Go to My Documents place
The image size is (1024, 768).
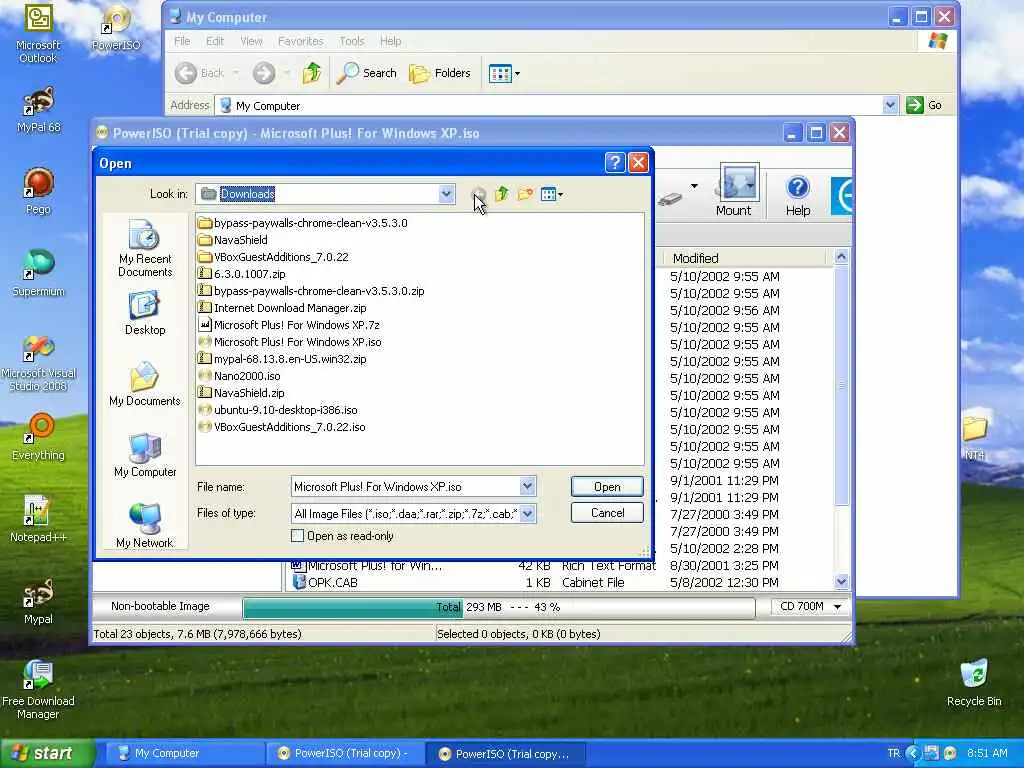pos(144,385)
